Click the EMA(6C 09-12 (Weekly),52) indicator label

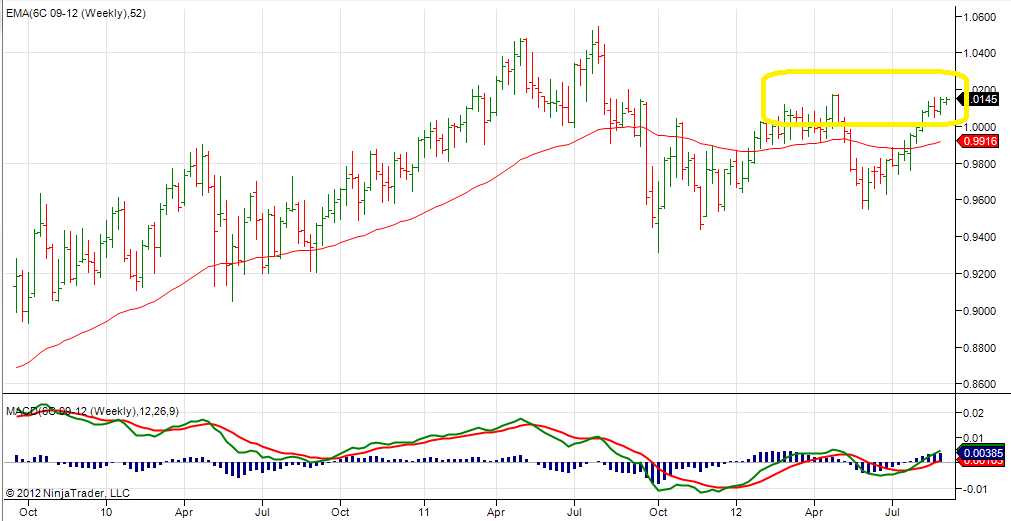75,13
